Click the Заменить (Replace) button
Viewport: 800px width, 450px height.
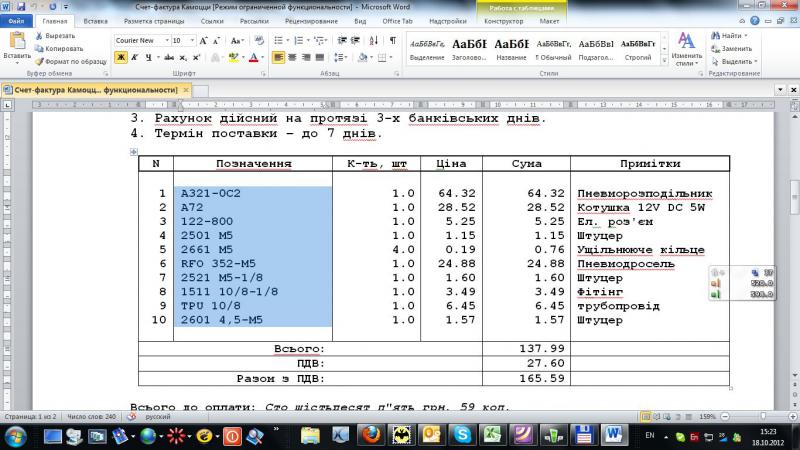(x=731, y=48)
